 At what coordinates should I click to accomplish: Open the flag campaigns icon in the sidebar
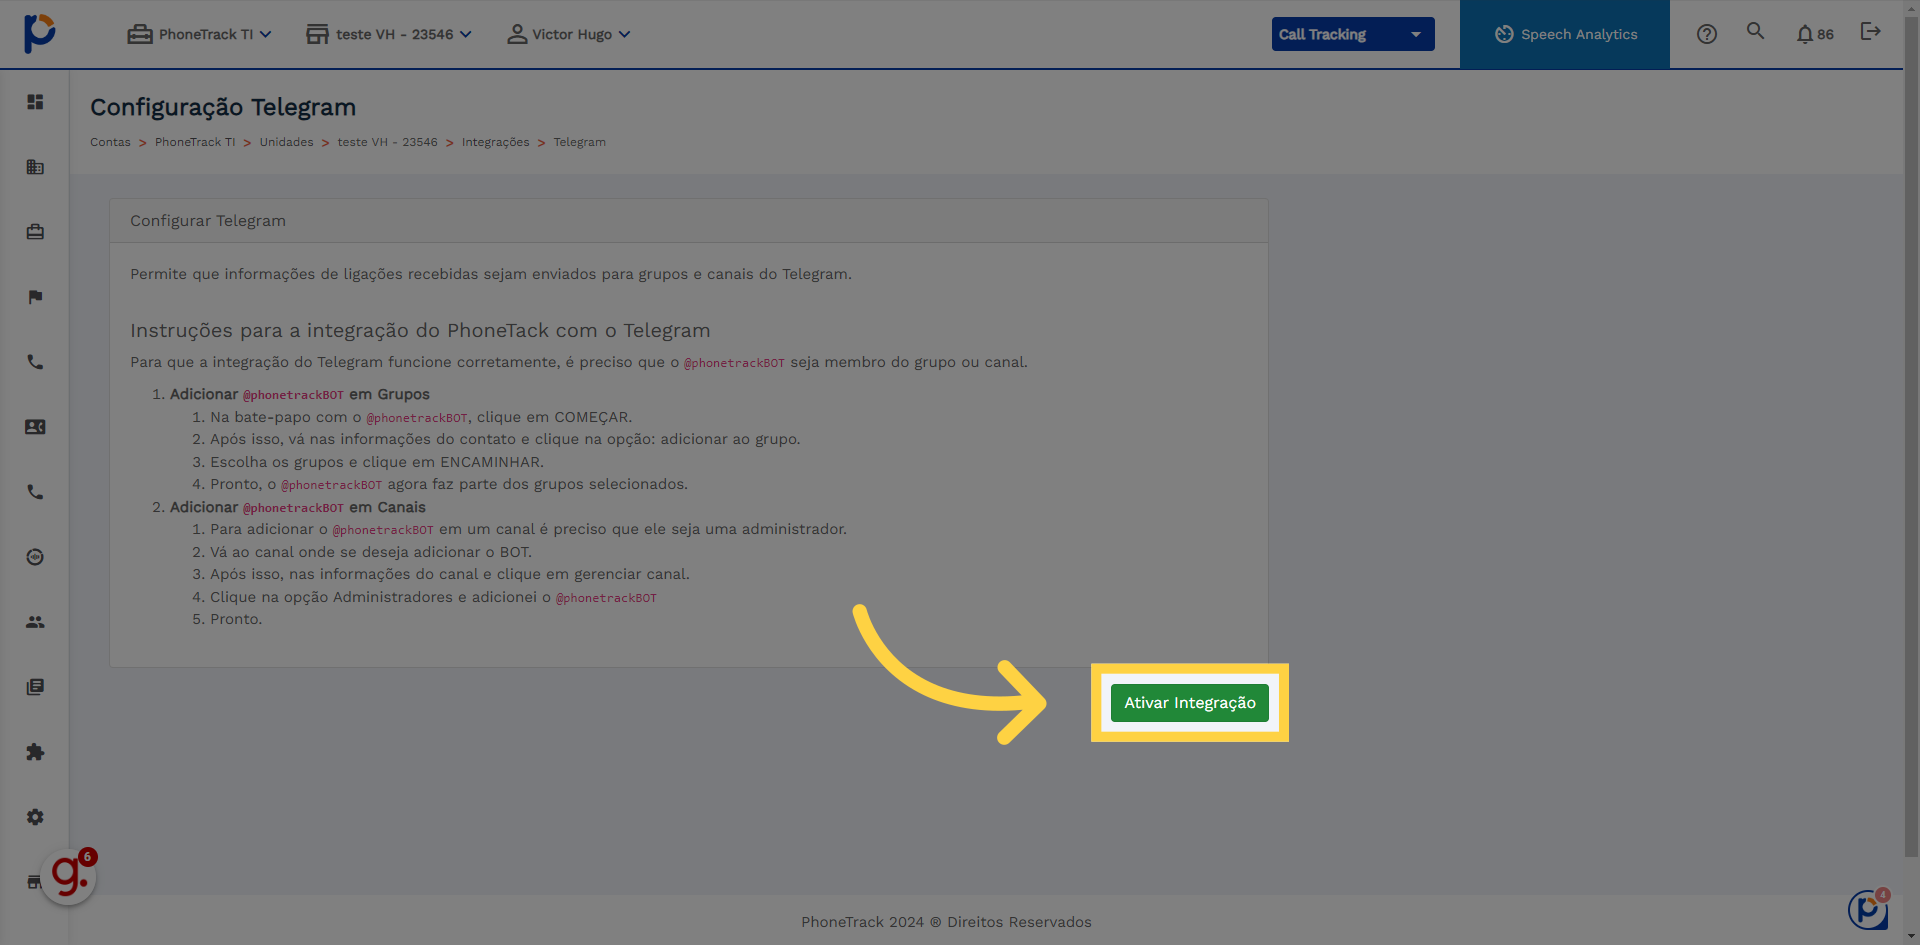pyautogui.click(x=35, y=297)
